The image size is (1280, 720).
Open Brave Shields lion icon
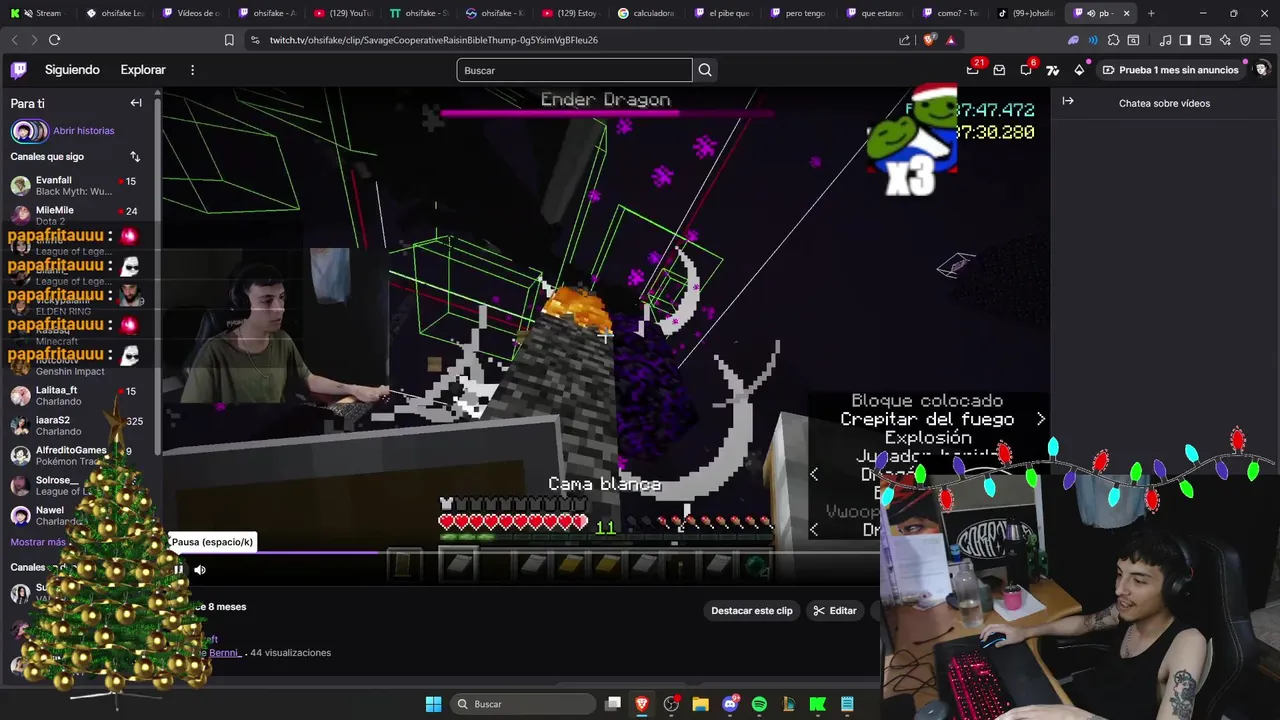930,40
